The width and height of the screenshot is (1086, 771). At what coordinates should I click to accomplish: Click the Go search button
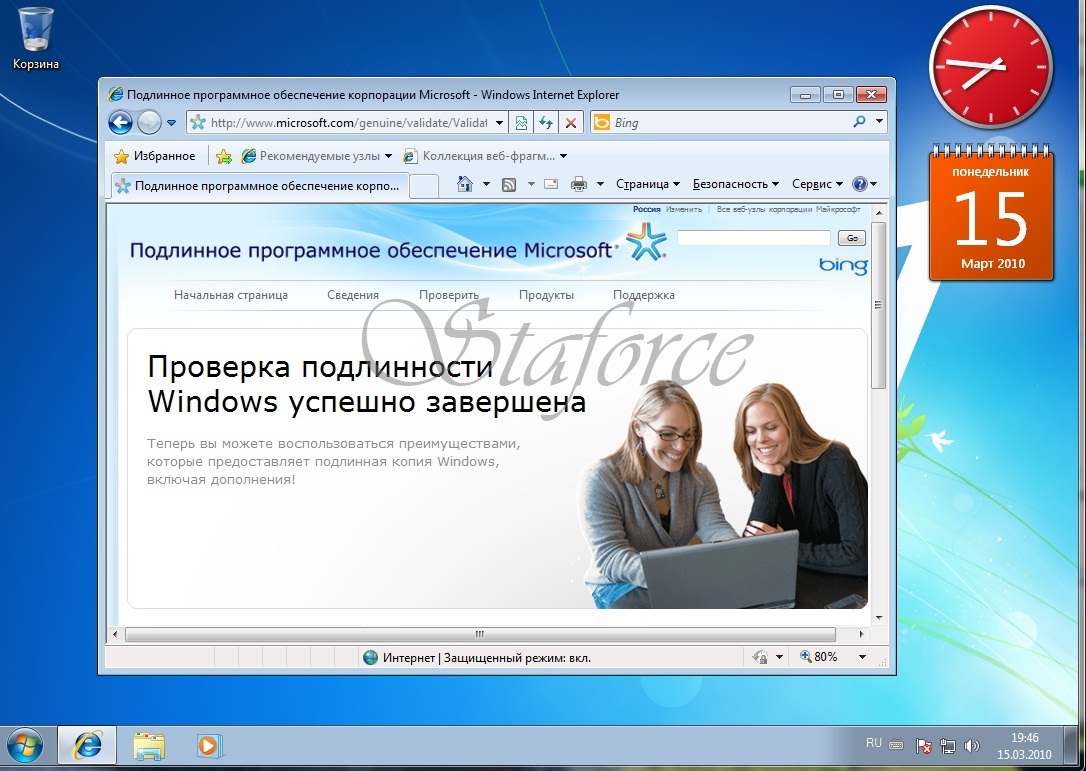(x=850, y=238)
